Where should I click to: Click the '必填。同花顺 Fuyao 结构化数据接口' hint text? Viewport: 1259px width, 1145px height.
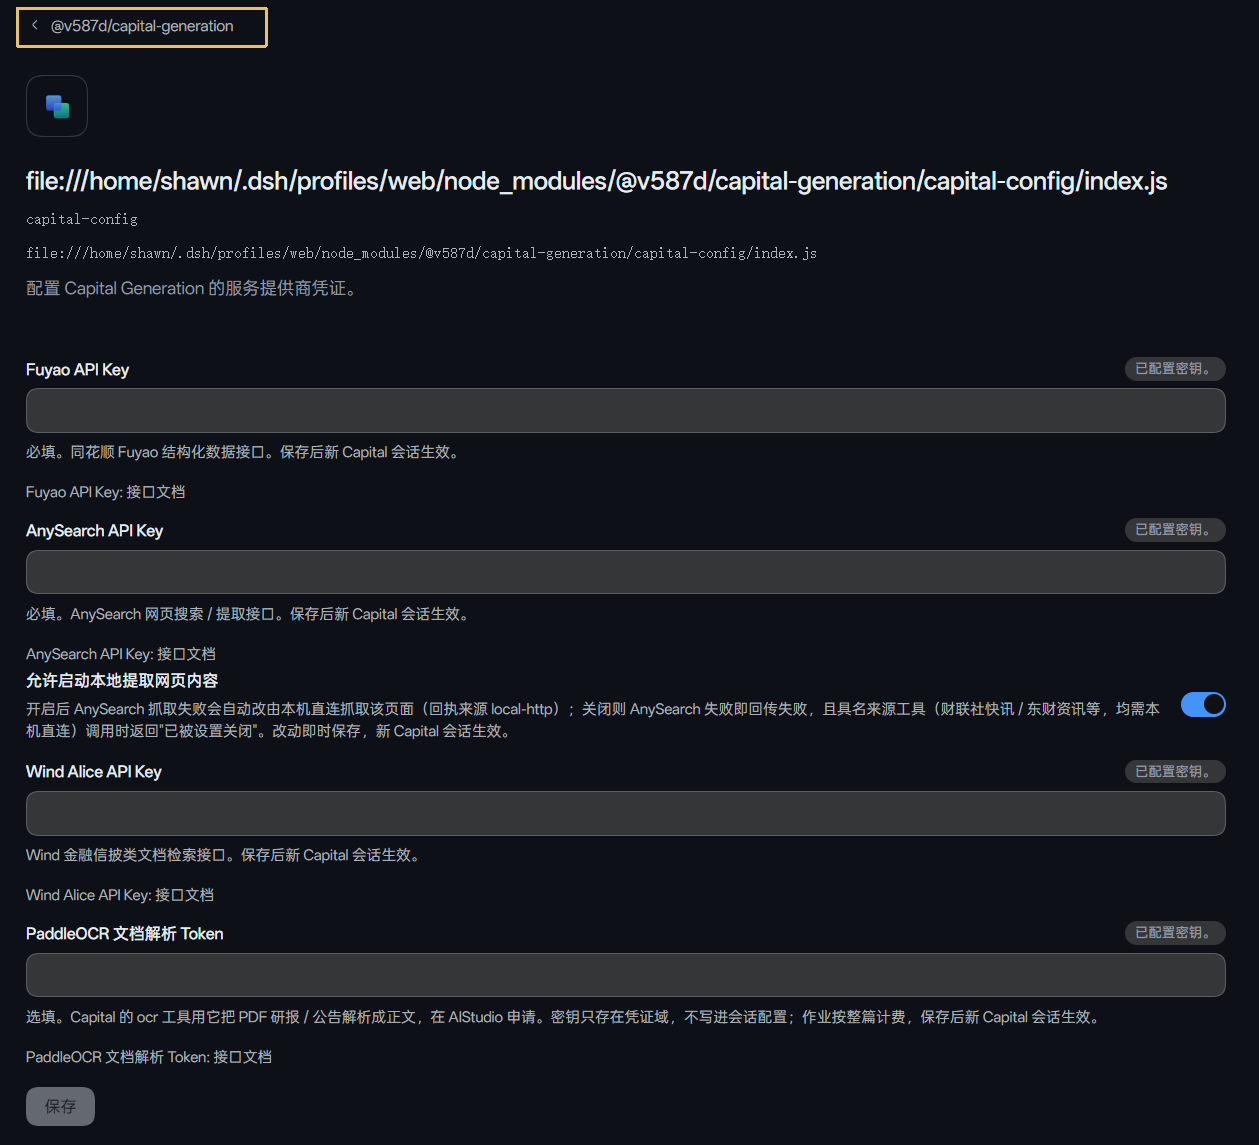[245, 452]
